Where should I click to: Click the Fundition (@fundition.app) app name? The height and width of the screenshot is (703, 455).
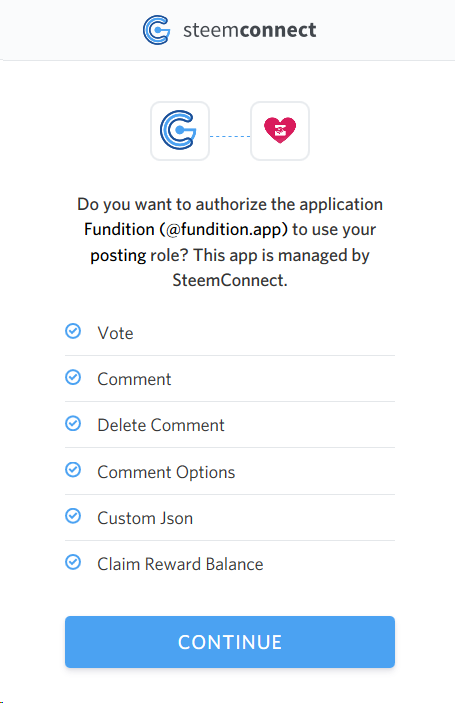point(186,230)
